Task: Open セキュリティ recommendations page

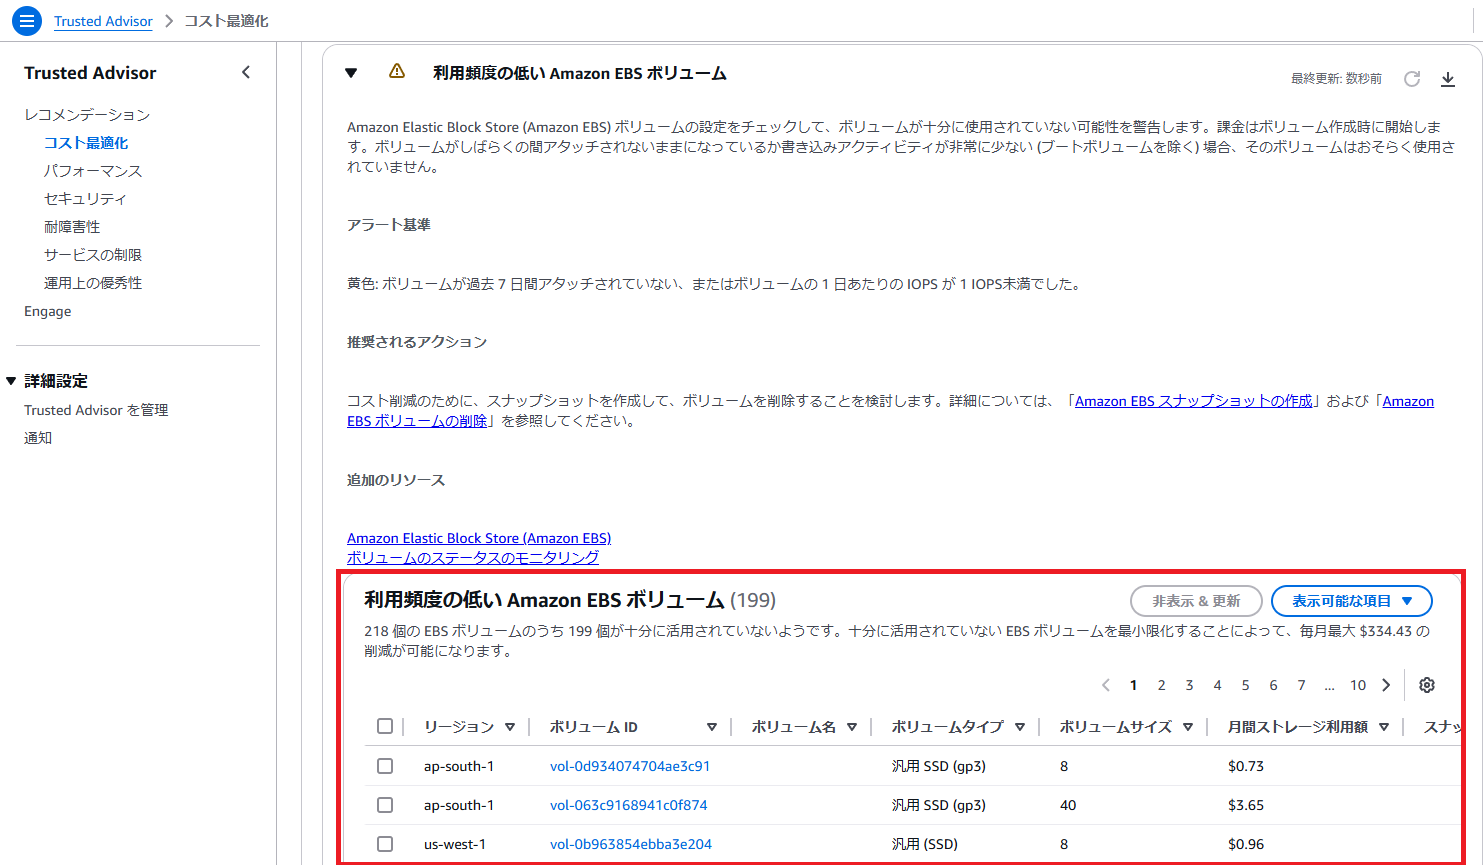Action: tap(85, 199)
